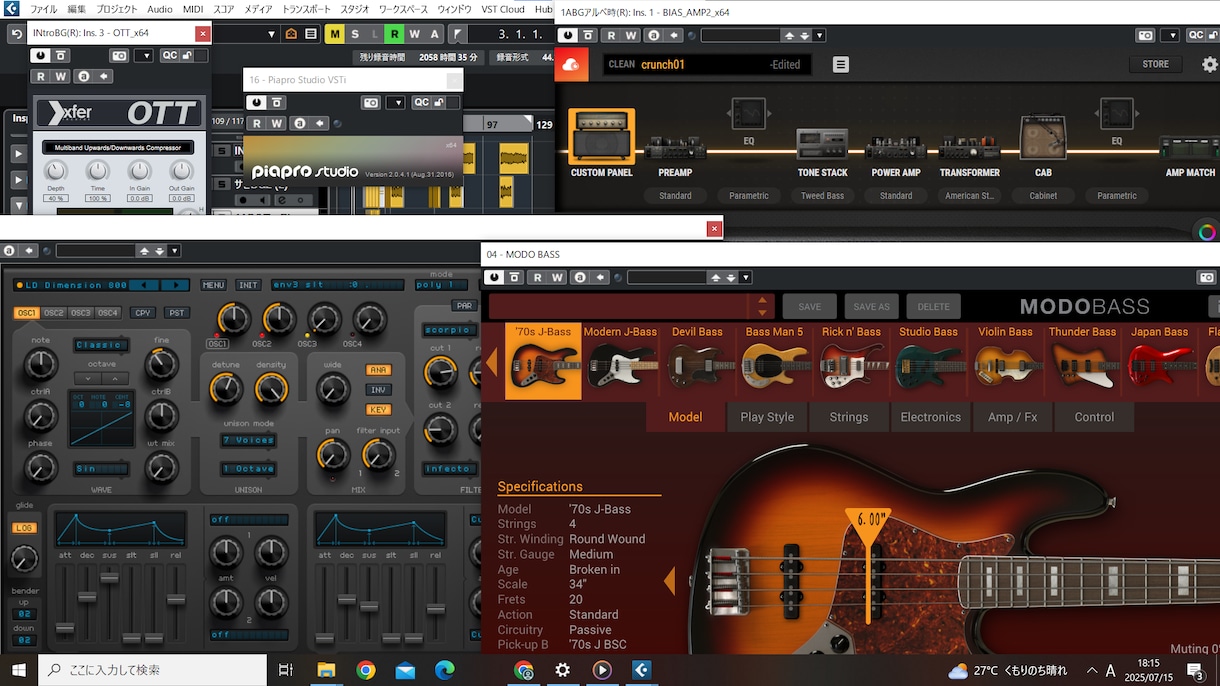Viewport: 1220px width, 686px height.
Task: Open the BIAS AMP plugin preset dropdown arrow
Action: [820, 35]
